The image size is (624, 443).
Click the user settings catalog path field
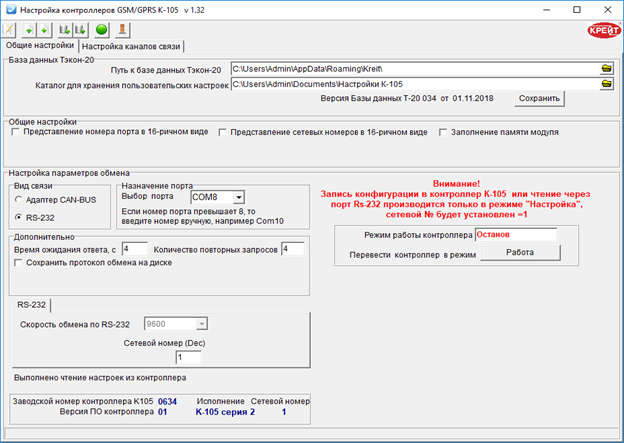click(415, 84)
